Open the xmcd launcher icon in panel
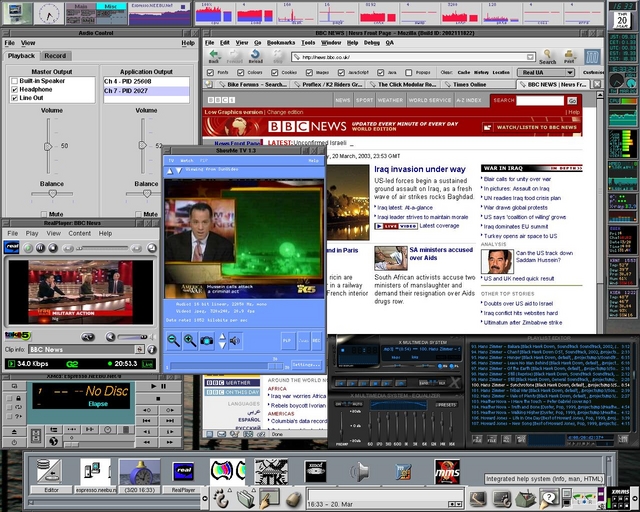Screen dimensions: 640x512 point(316,472)
